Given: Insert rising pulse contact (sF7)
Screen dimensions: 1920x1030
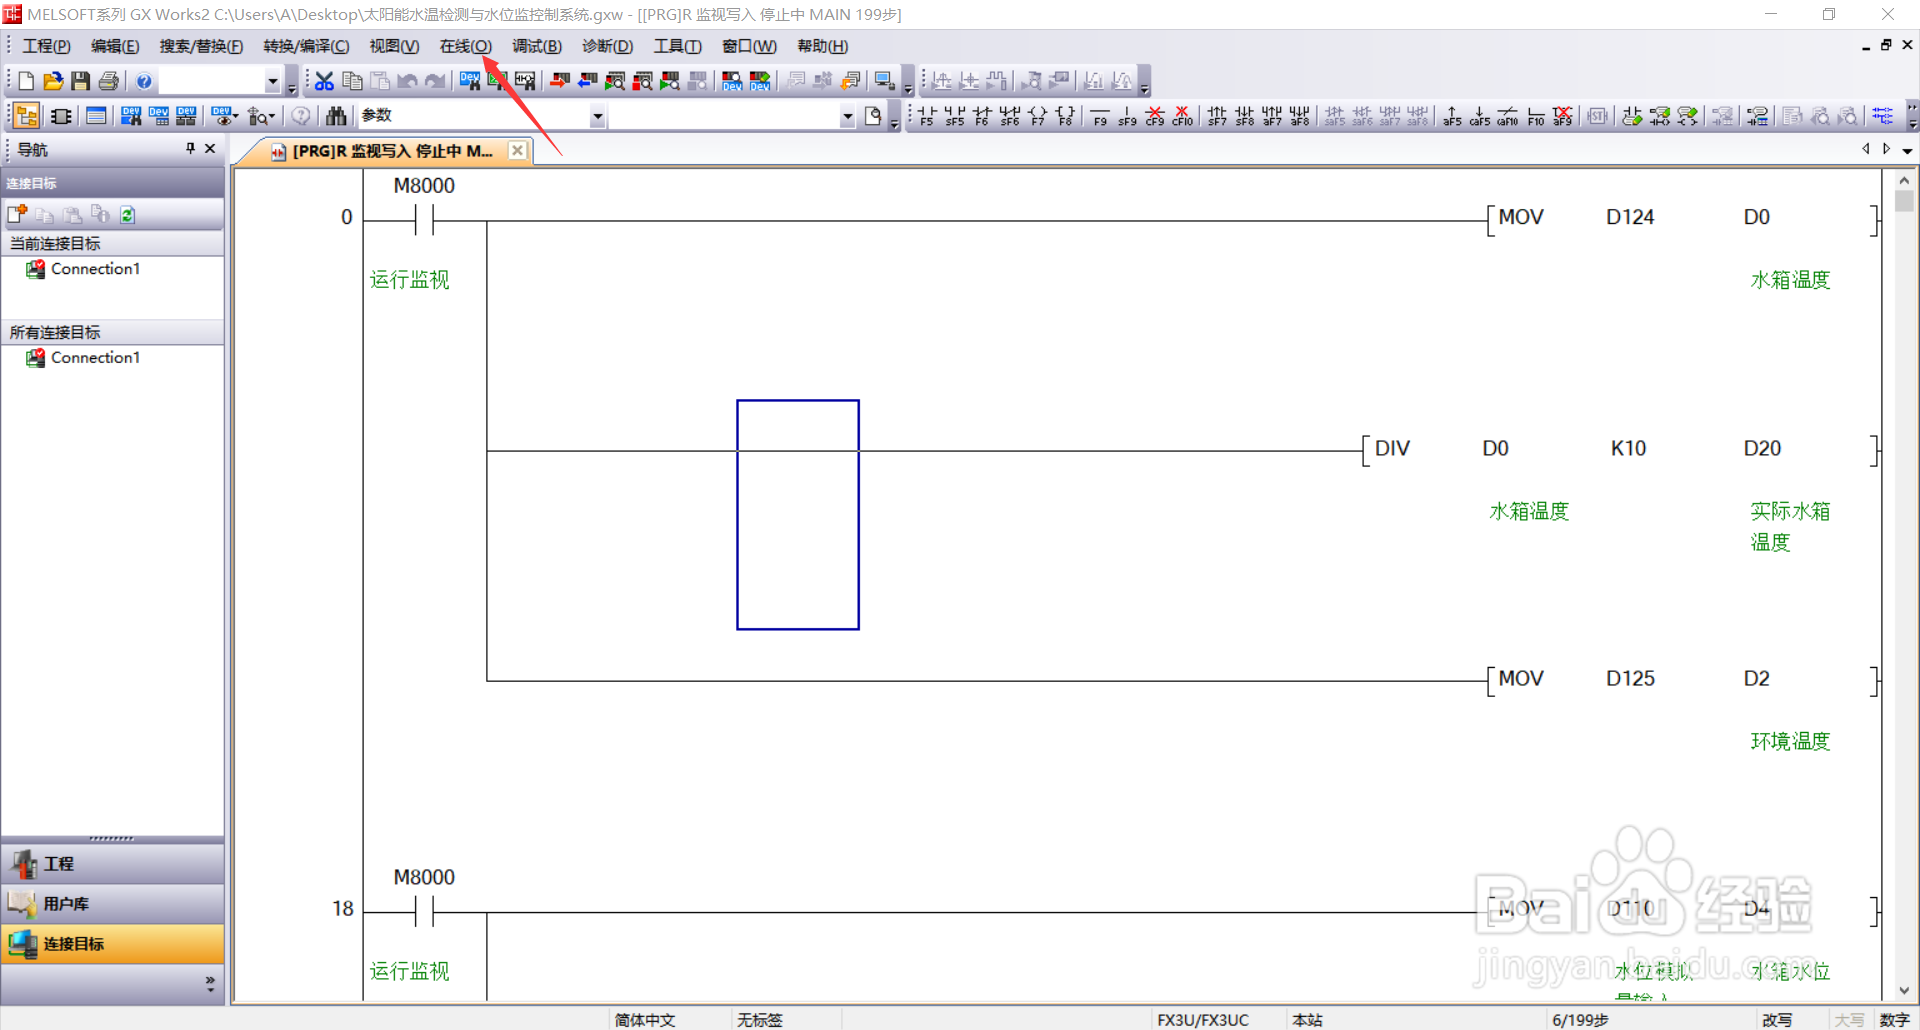Looking at the screenshot, I should [x=1217, y=116].
